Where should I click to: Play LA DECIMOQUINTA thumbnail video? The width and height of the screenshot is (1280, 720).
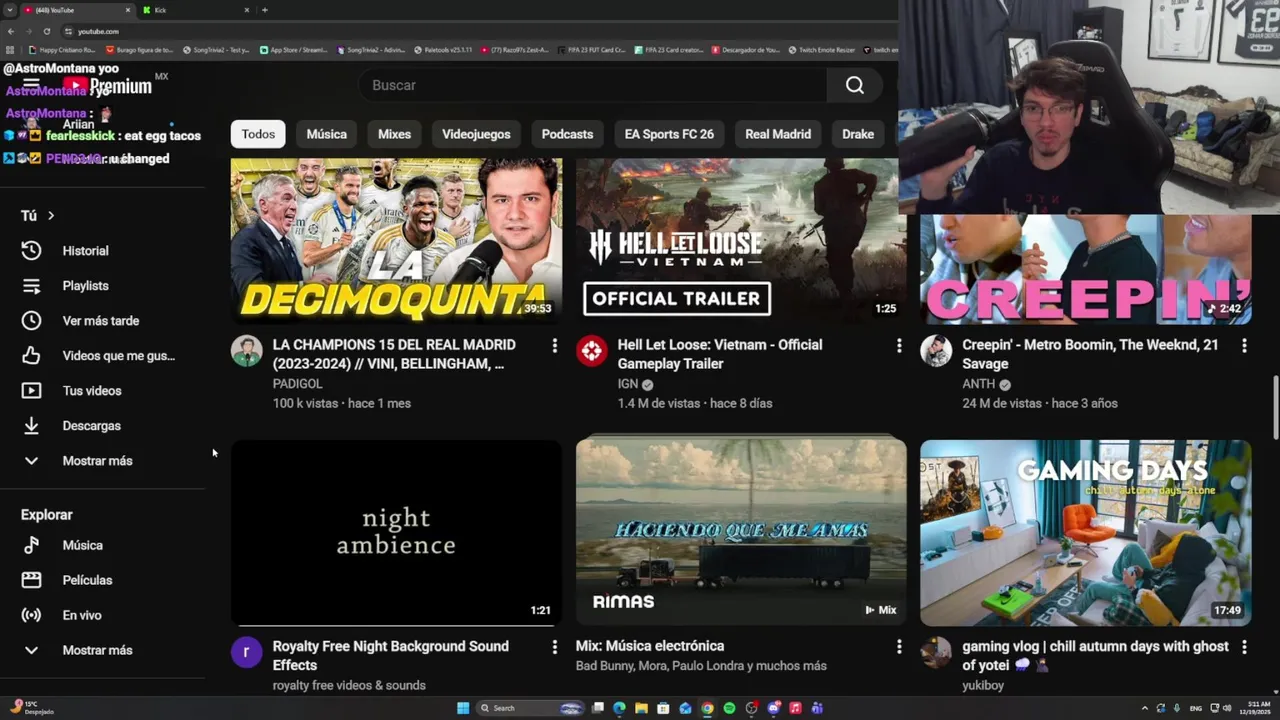pos(396,241)
